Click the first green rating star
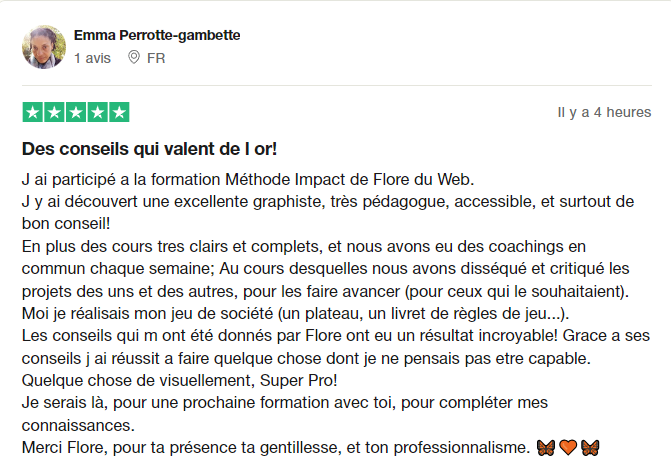 (x=32, y=112)
